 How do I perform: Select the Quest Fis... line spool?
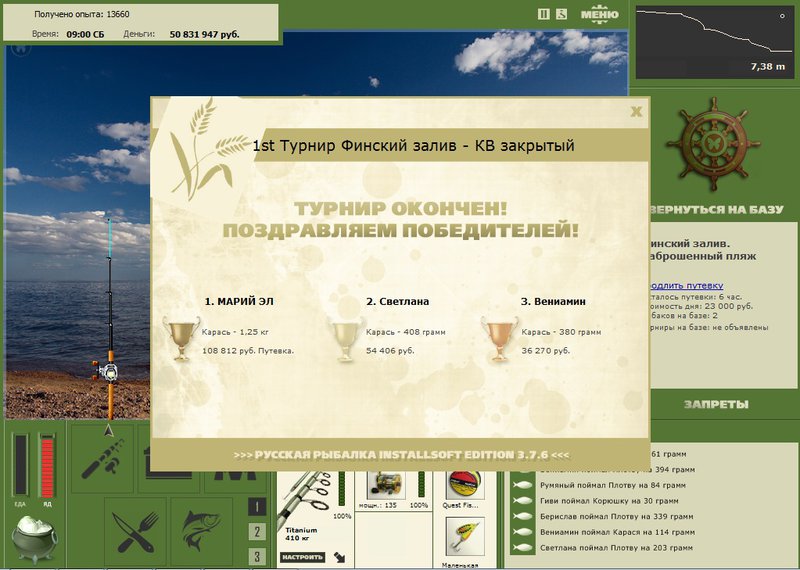click(x=464, y=485)
